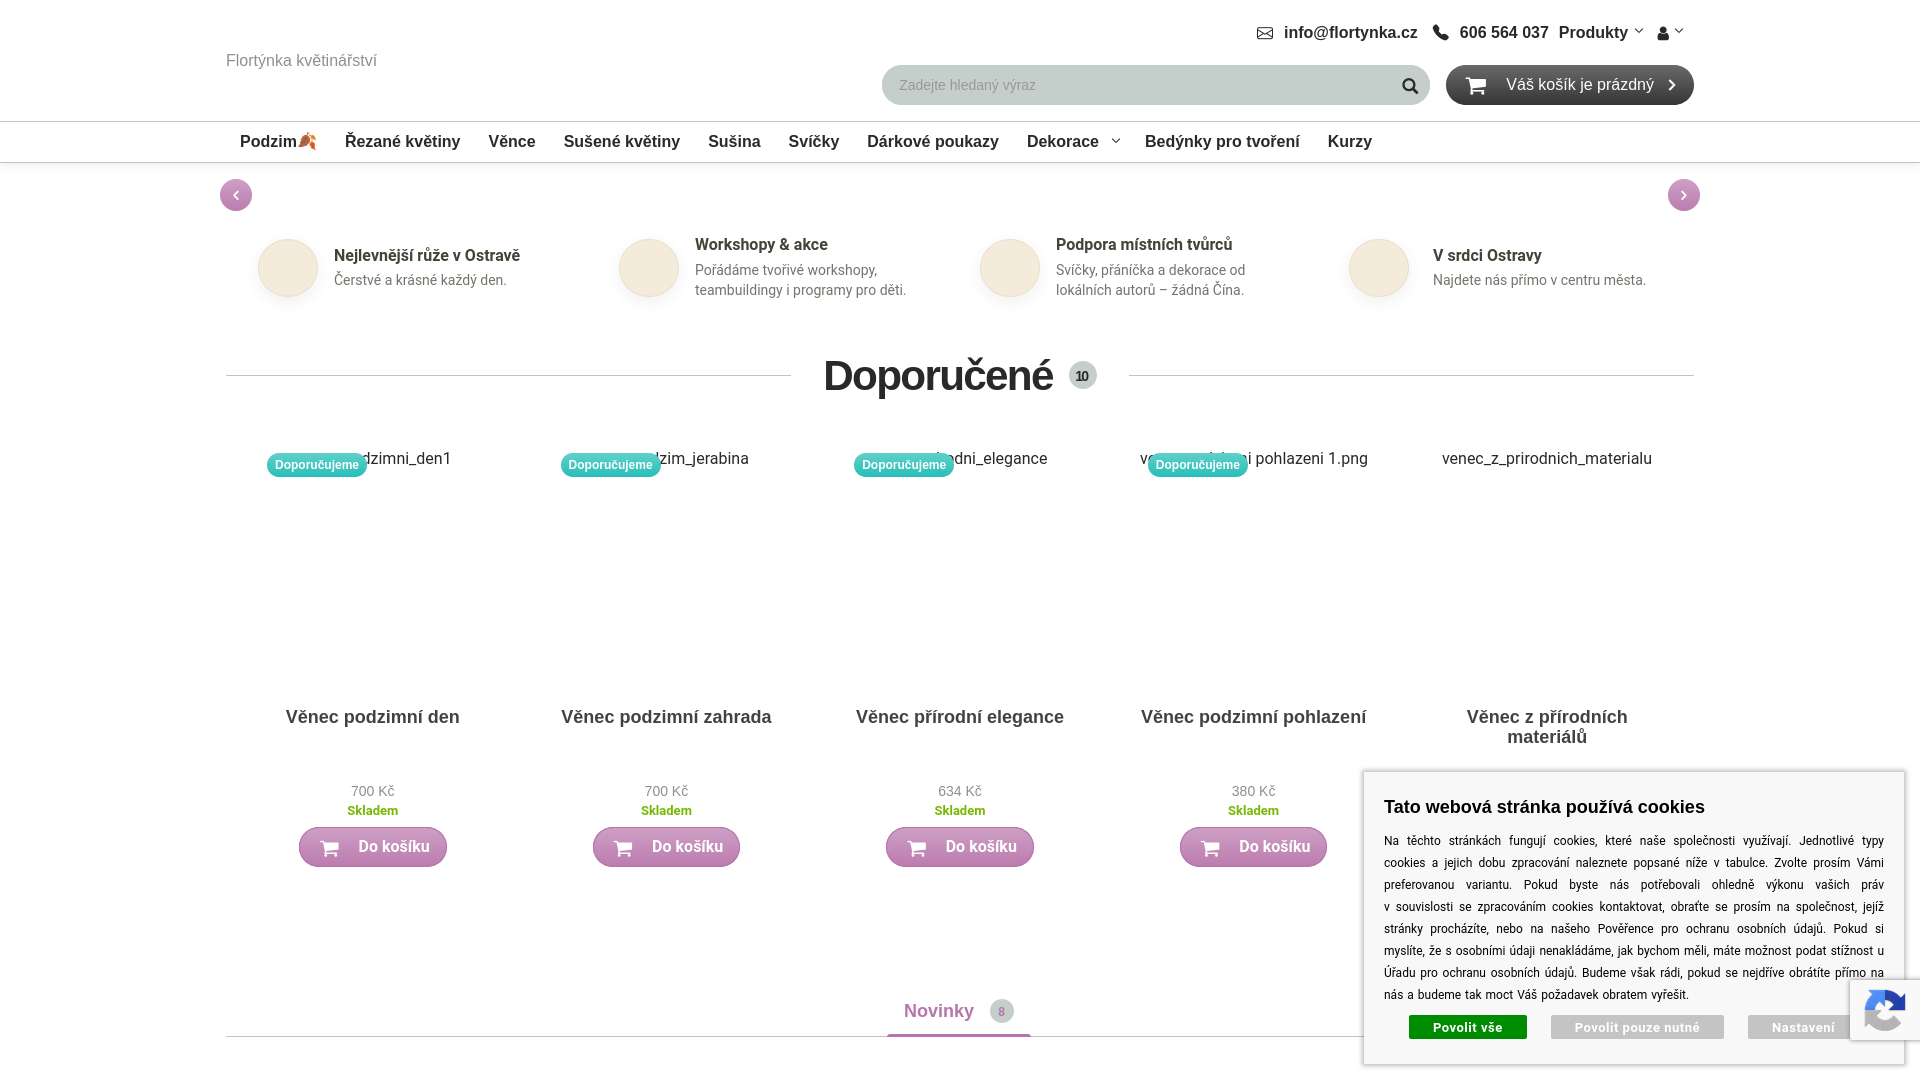Click the reCAPTCHA badge icon
The image size is (1920, 1080).
[1884, 1010]
